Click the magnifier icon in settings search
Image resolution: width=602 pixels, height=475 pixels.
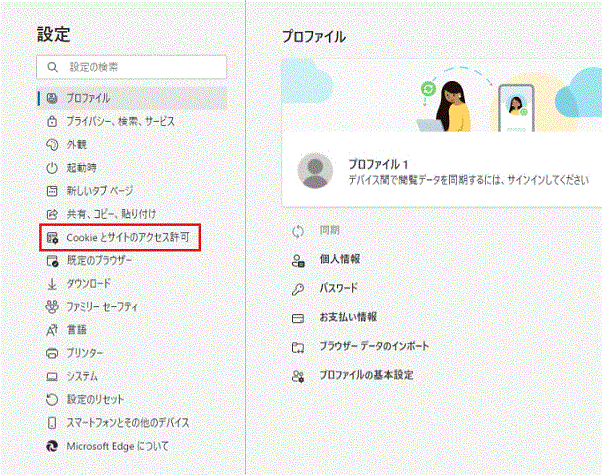[x=53, y=67]
